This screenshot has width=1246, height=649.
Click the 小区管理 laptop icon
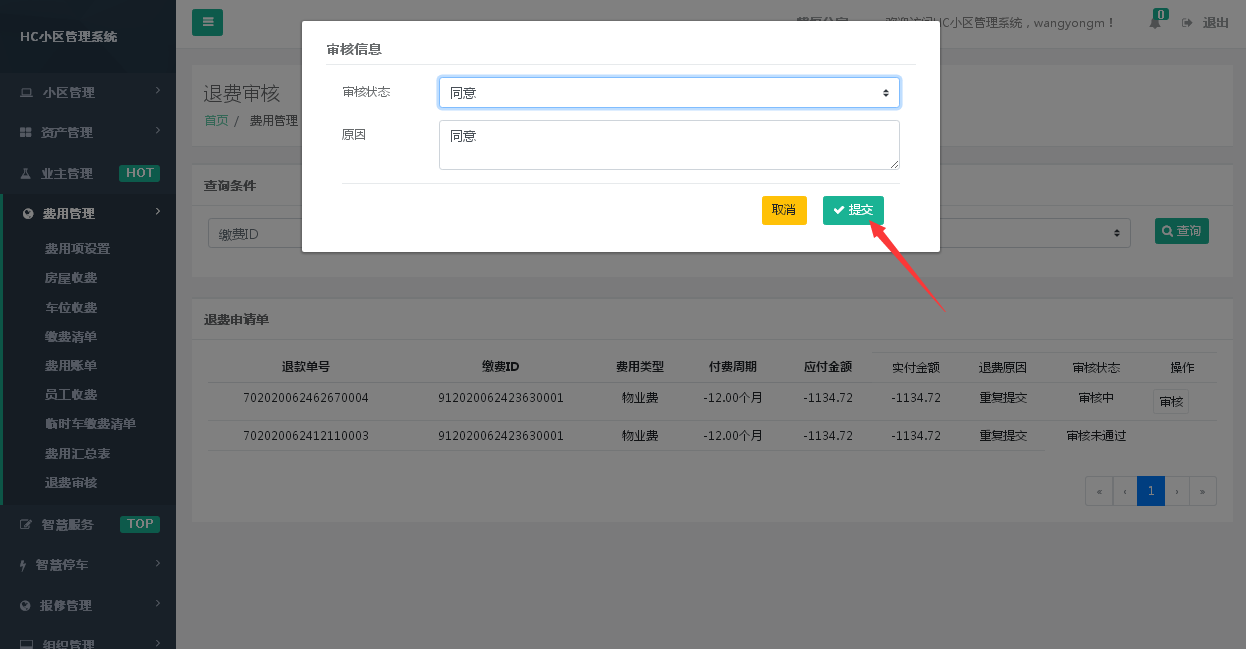(26, 93)
